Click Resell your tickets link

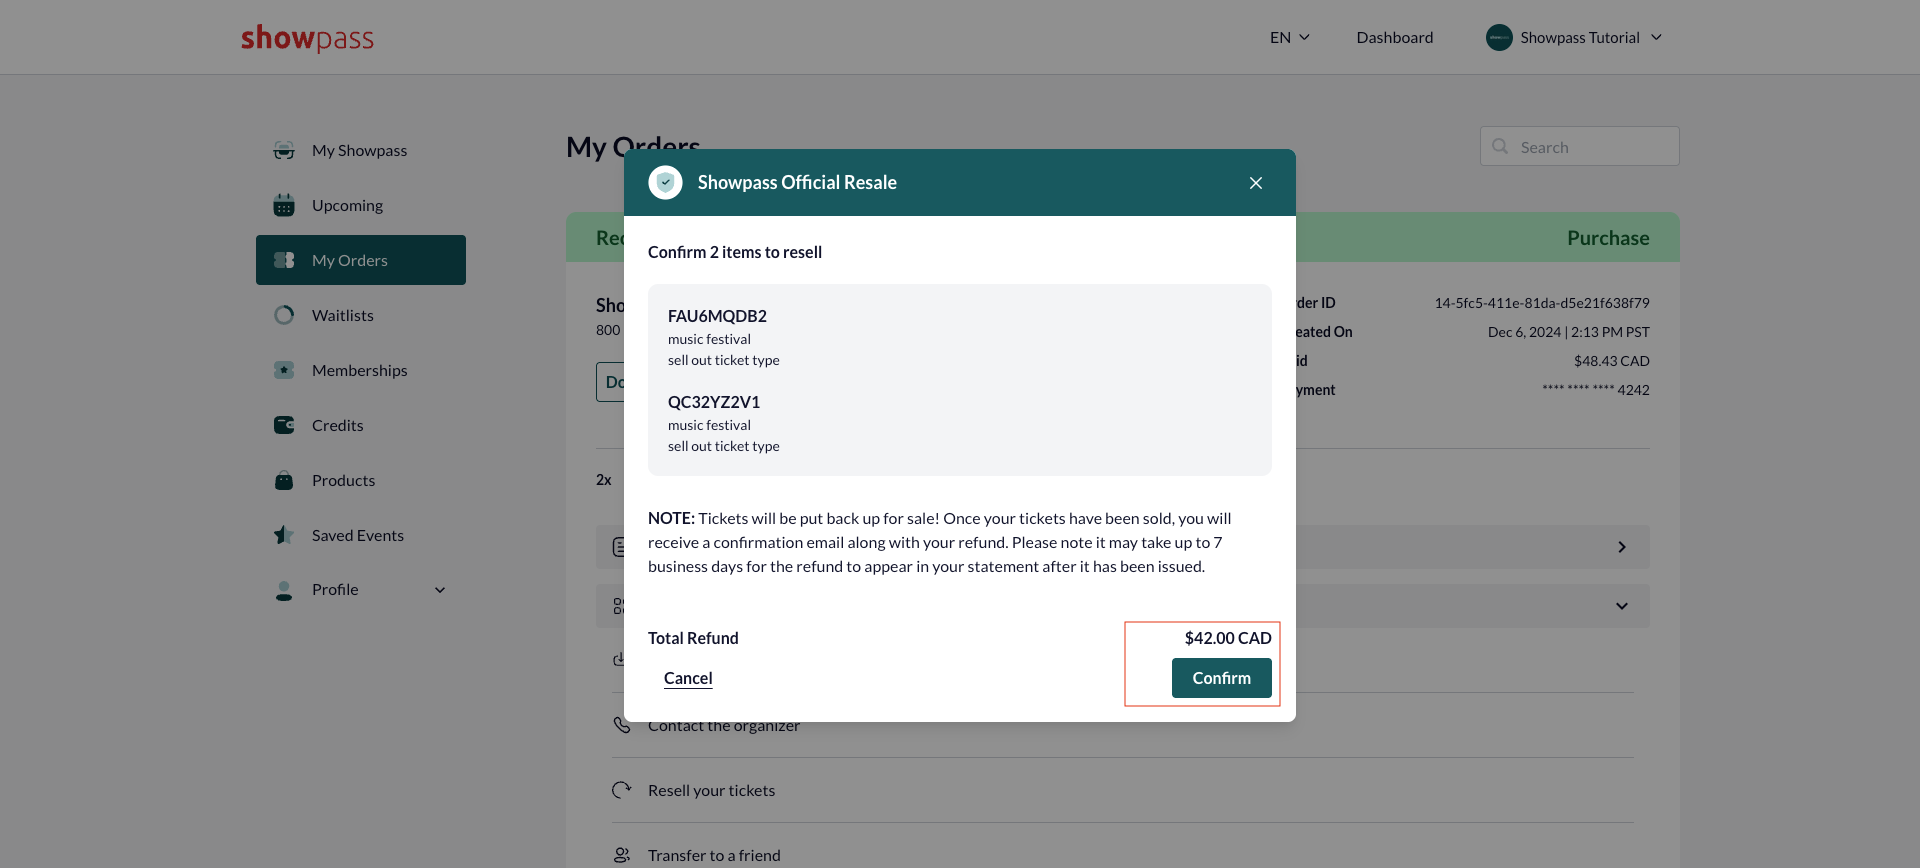(711, 790)
